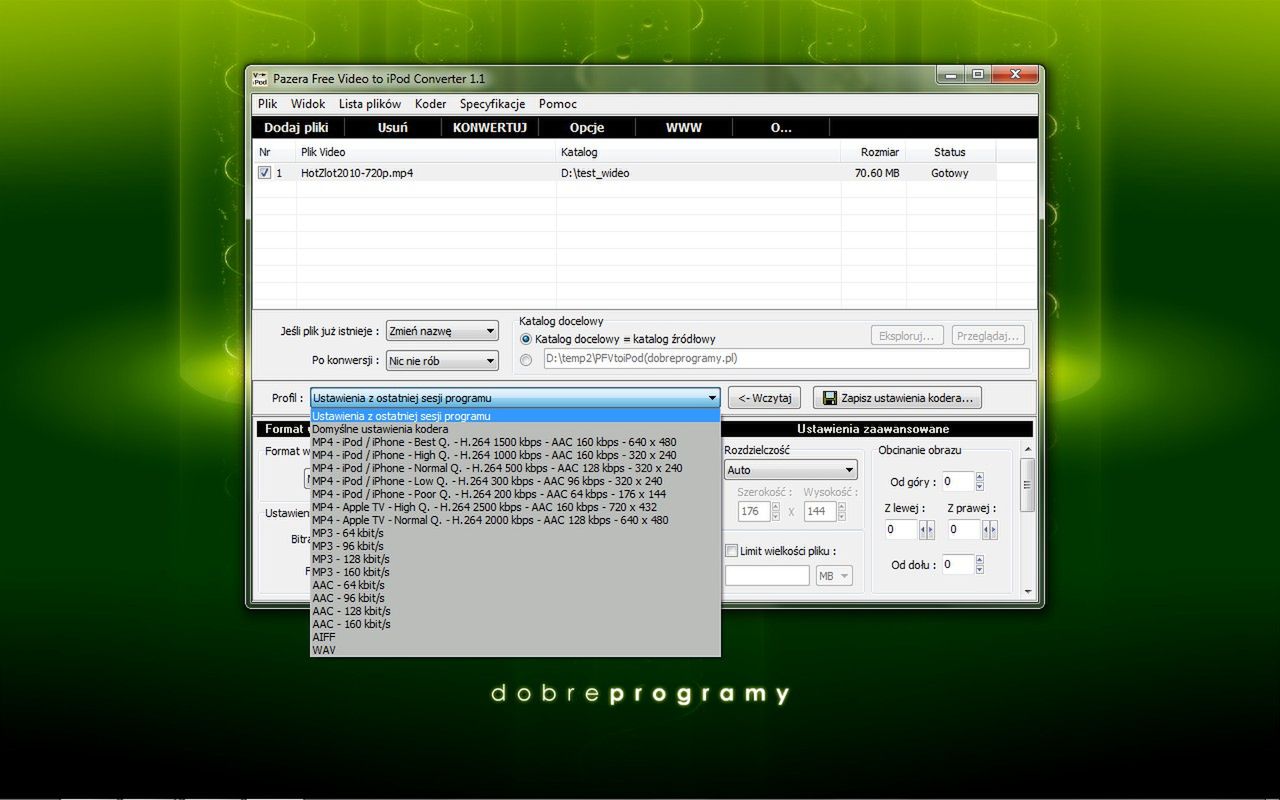Click the 'O...' toolbar button
This screenshot has height=800, width=1280.
click(781, 128)
